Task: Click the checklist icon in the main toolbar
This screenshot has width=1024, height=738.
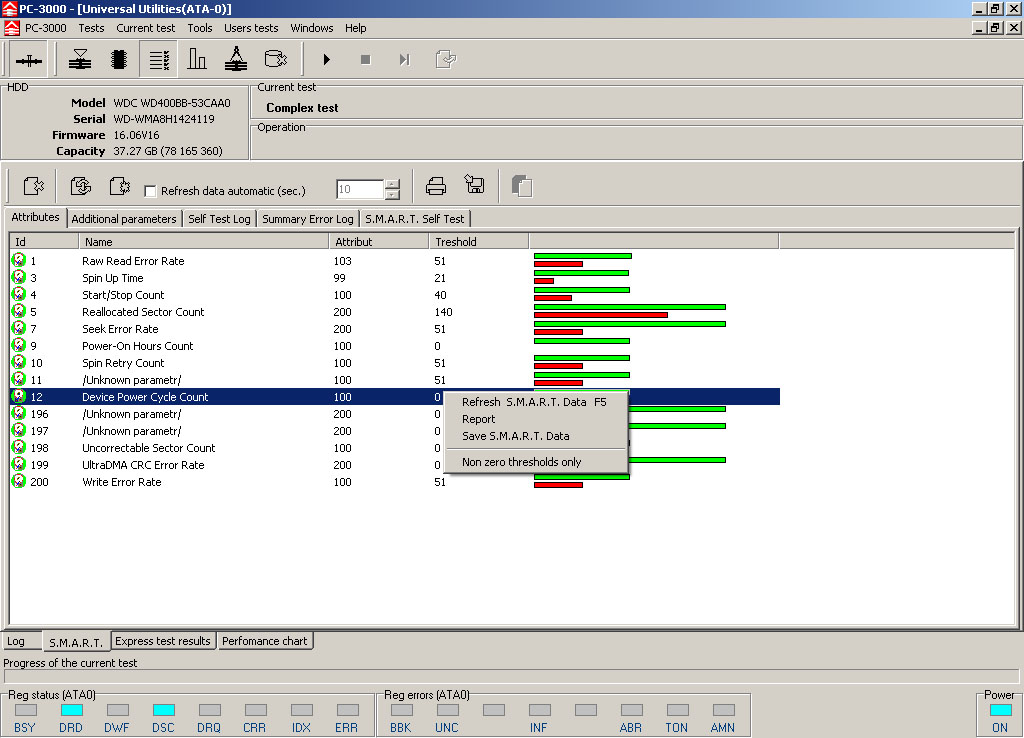Action: point(159,60)
